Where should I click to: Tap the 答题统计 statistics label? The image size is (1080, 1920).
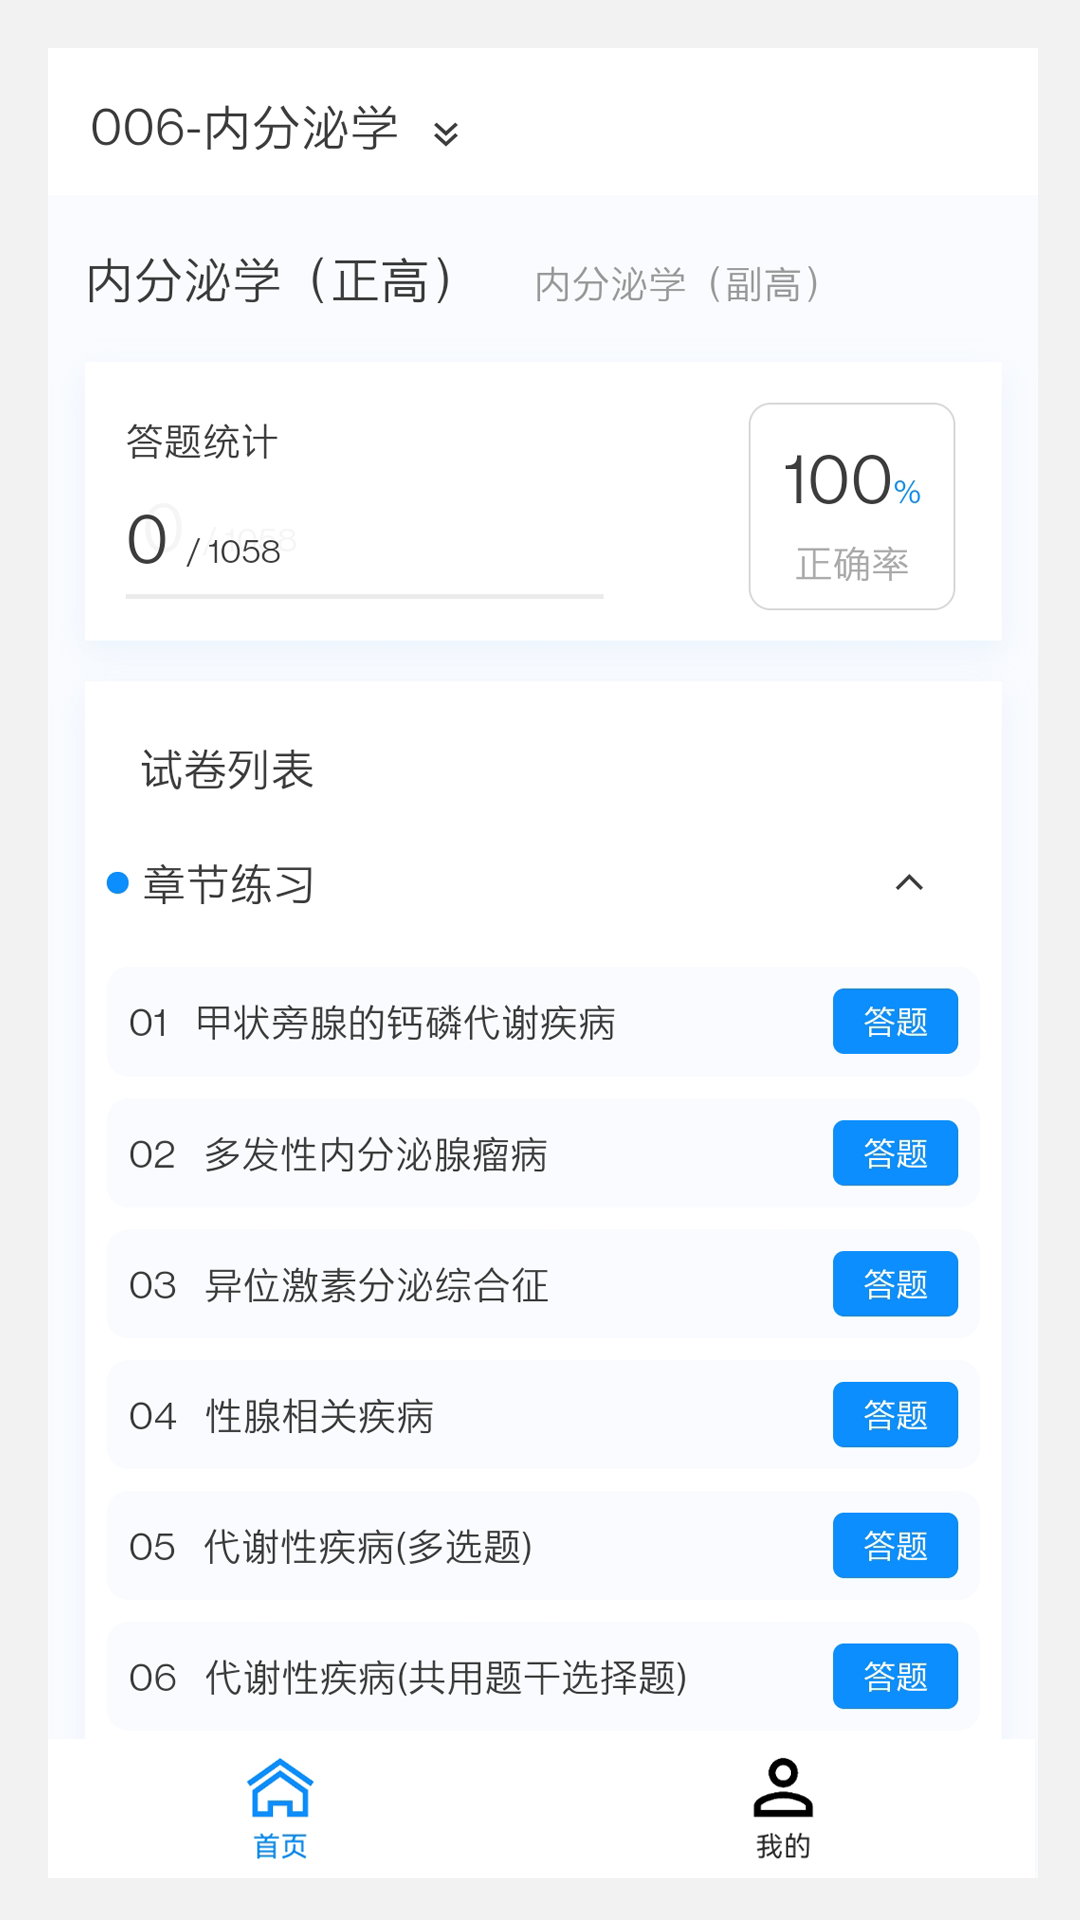(x=202, y=442)
